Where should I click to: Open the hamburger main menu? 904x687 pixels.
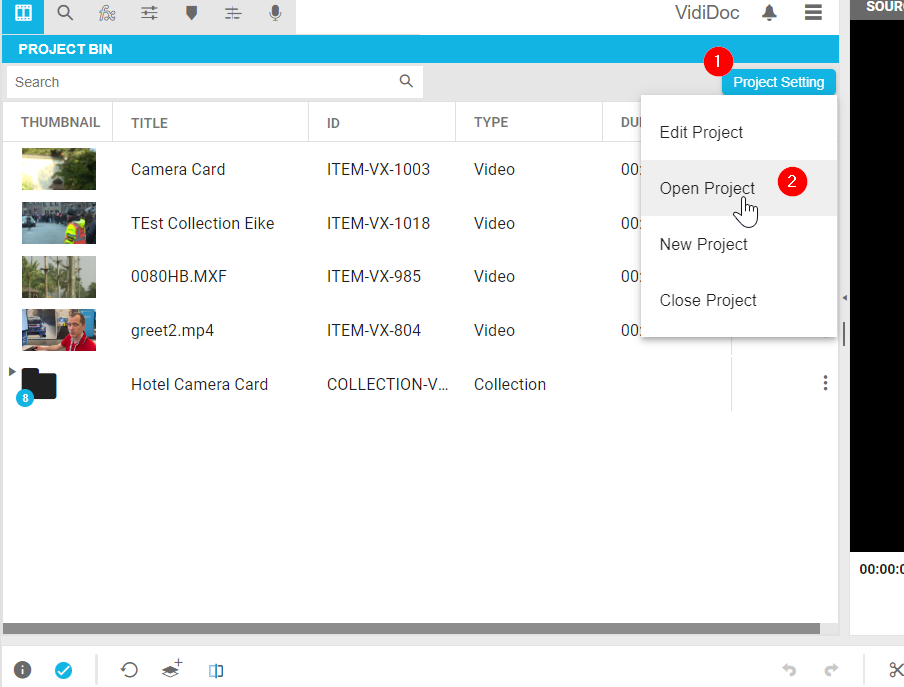[x=813, y=13]
